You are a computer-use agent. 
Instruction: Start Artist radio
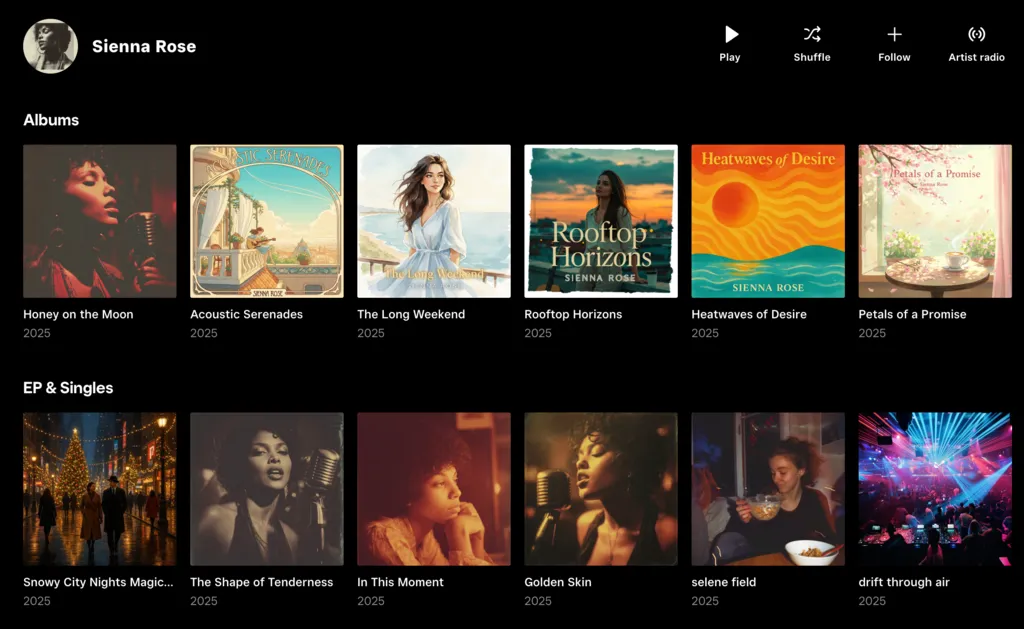coord(976,35)
